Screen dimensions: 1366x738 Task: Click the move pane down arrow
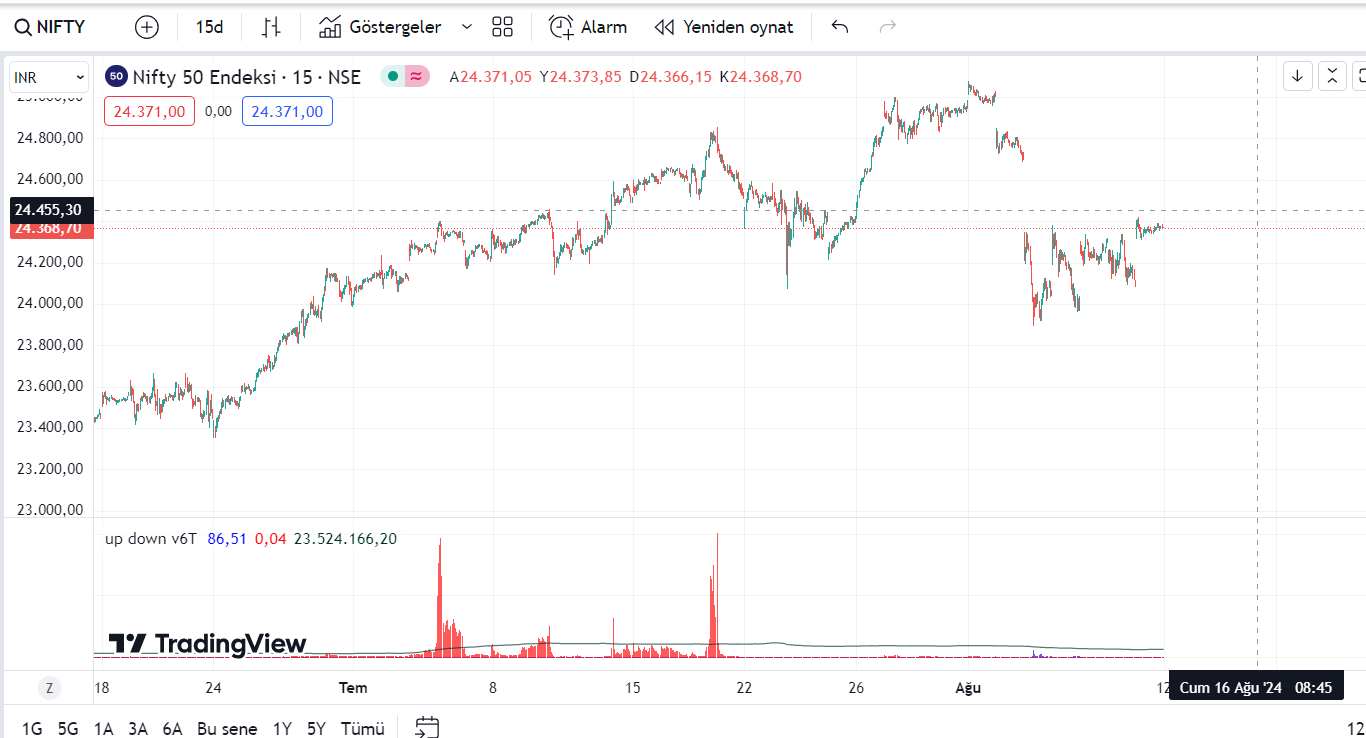1298,75
